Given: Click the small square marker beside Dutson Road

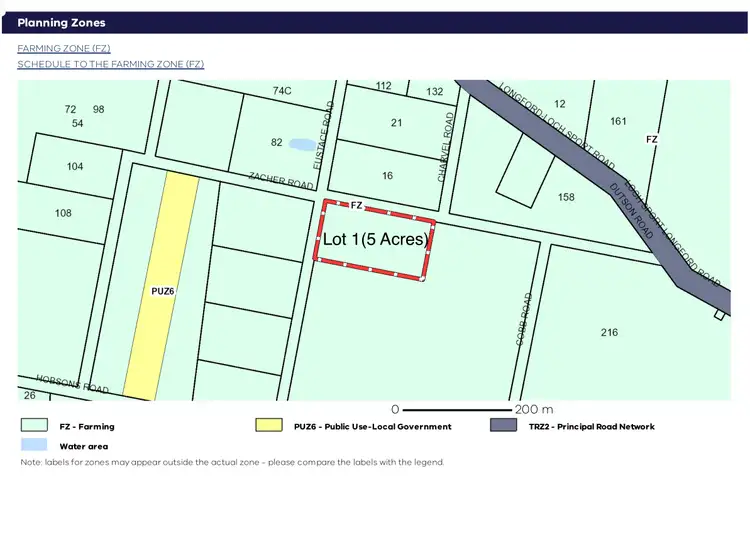Looking at the screenshot, I should [719, 315].
